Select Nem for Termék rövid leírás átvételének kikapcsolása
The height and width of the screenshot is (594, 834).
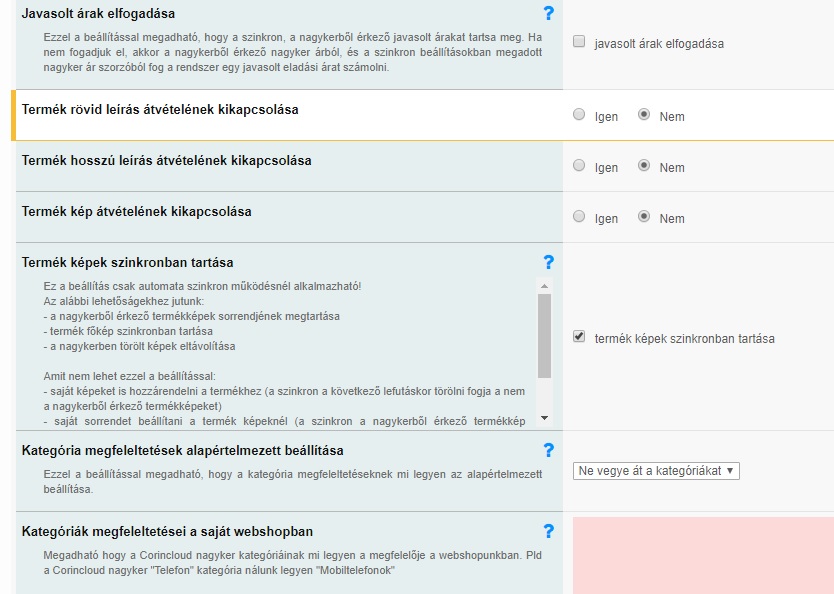tap(644, 115)
